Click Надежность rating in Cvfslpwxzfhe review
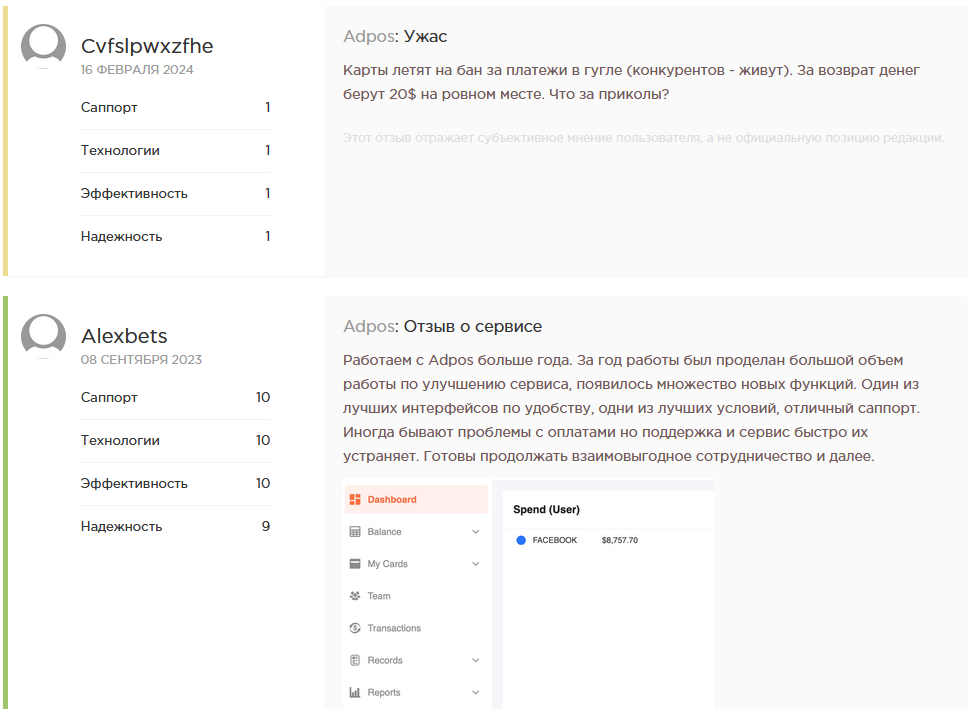 click(x=175, y=237)
